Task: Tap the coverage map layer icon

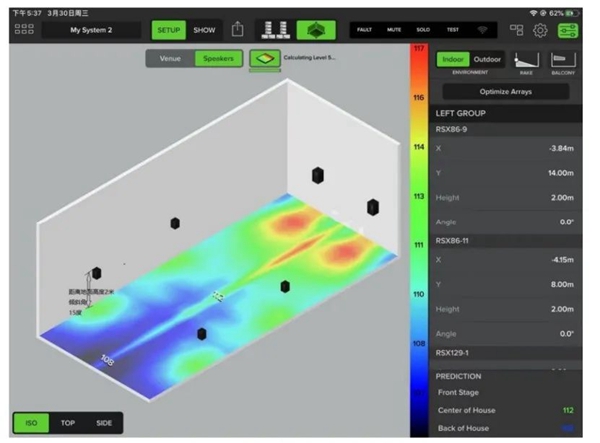Action: pos(264,59)
